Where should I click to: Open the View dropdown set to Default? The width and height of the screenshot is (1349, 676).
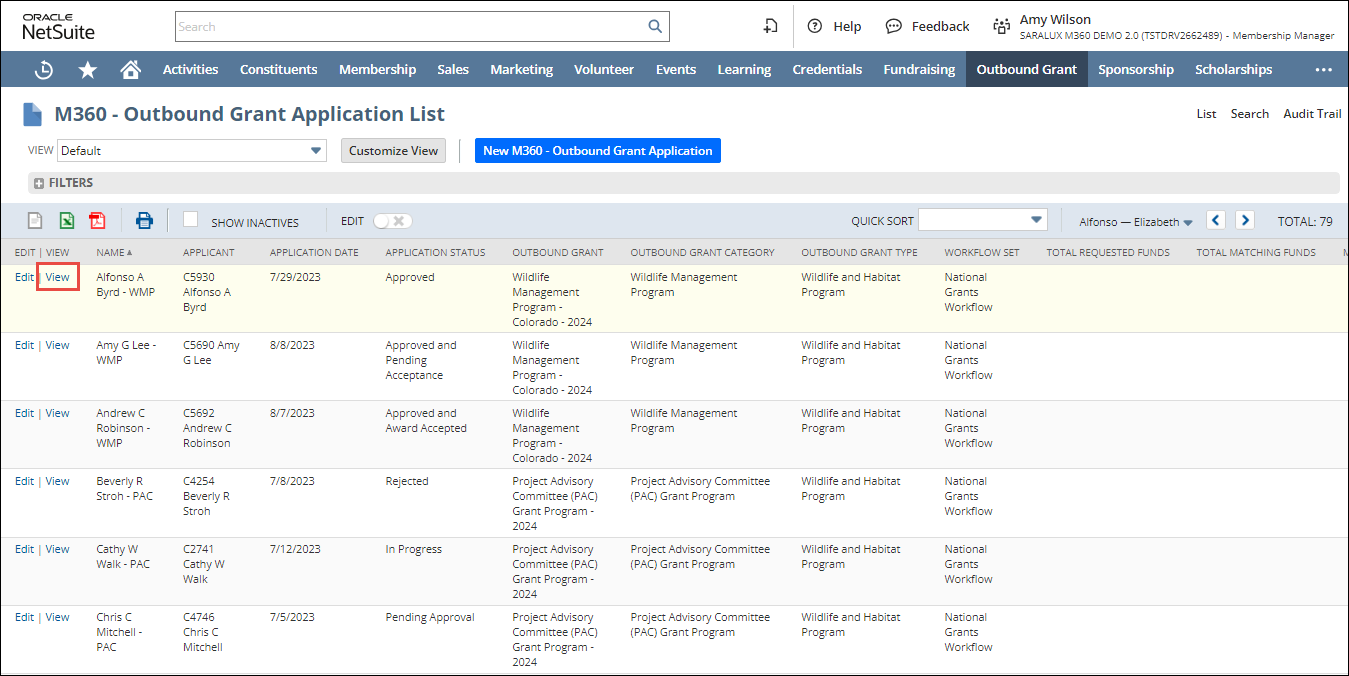click(192, 151)
